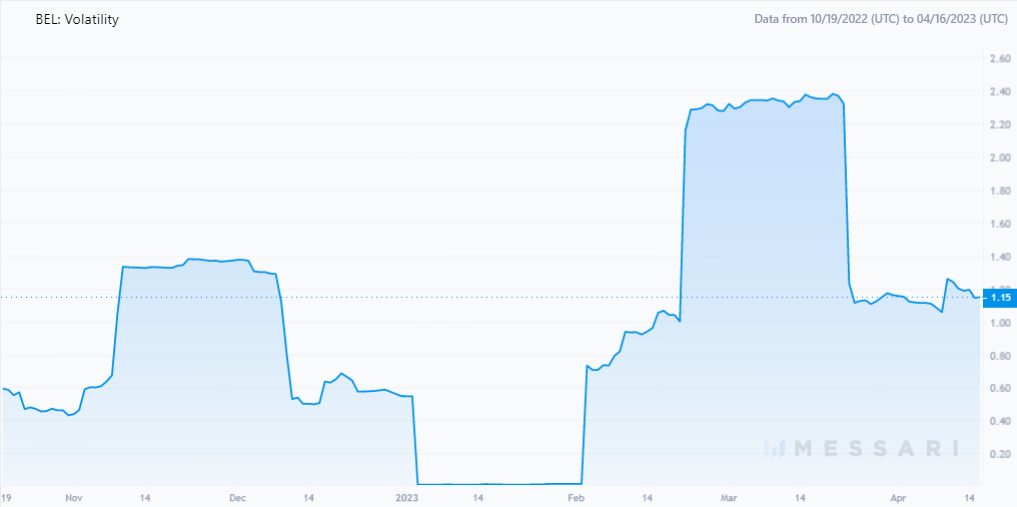This screenshot has width=1017, height=507.
Task: Click the 2.40 y-axis label
Action: pyautogui.click(x=1000, y=91)
